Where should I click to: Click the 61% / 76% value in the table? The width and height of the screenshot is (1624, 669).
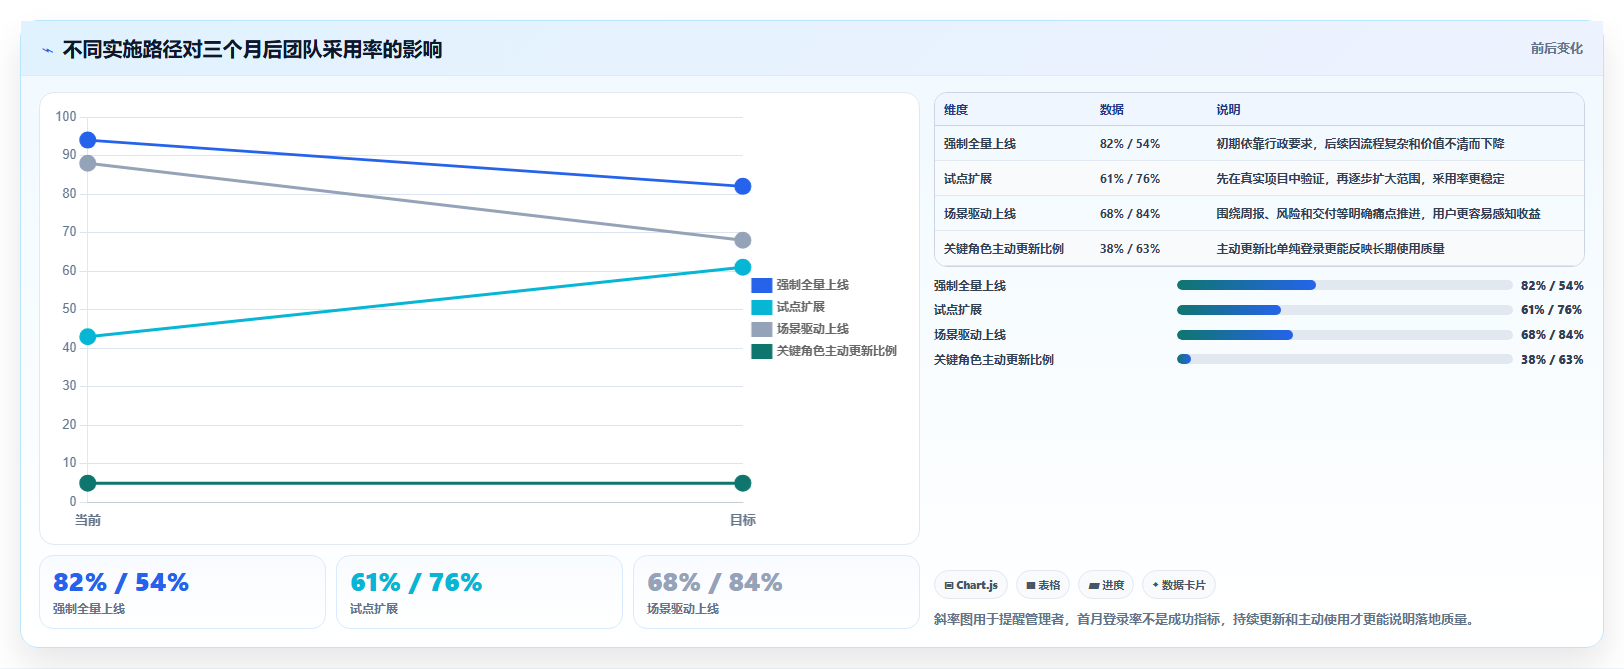1130,179
